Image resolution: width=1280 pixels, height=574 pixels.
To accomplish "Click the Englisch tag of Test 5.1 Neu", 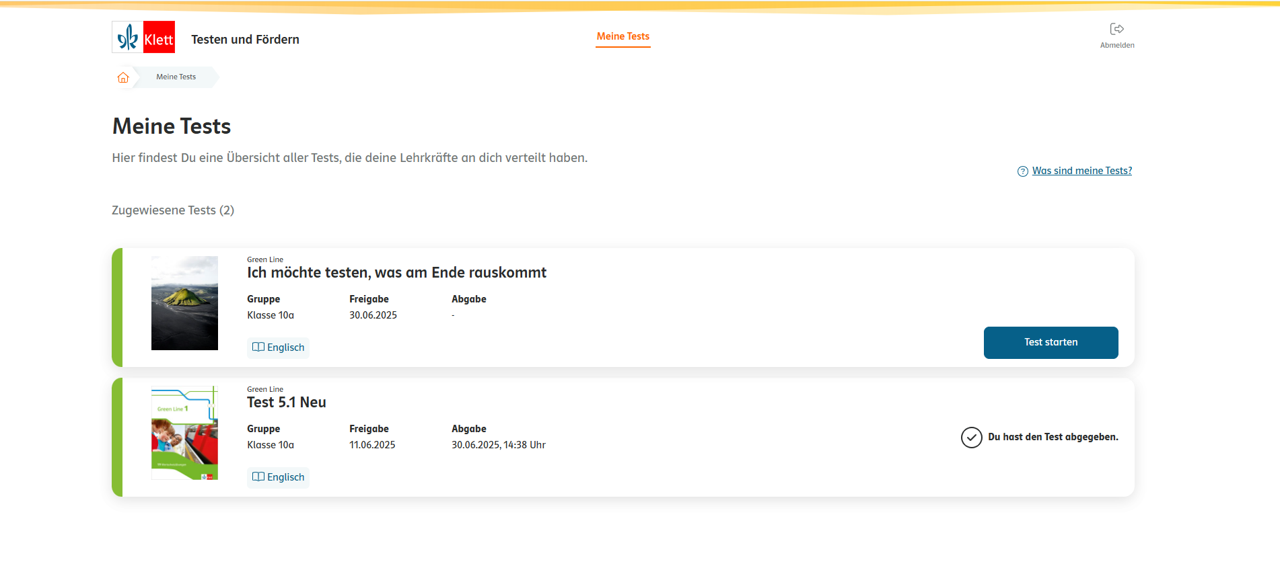I will click(278, 477).
